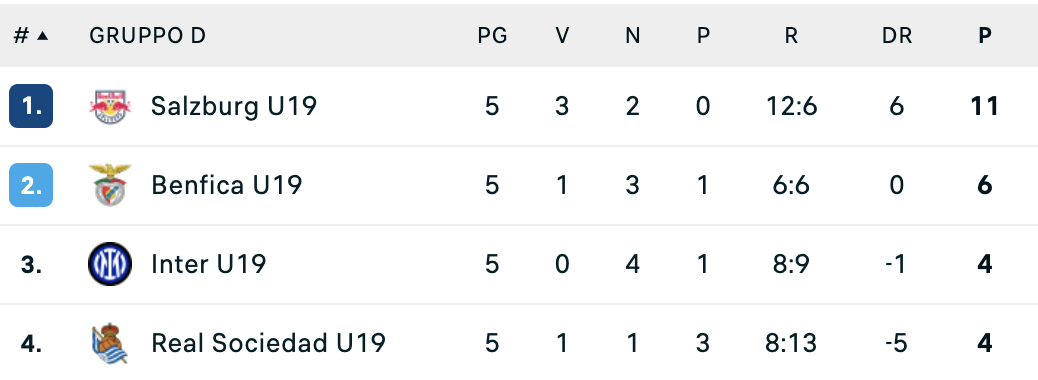Viewport: 1038px width, 380px height.
Task: Click the Inter U19 club logo
Action: (x=110, y=264)
